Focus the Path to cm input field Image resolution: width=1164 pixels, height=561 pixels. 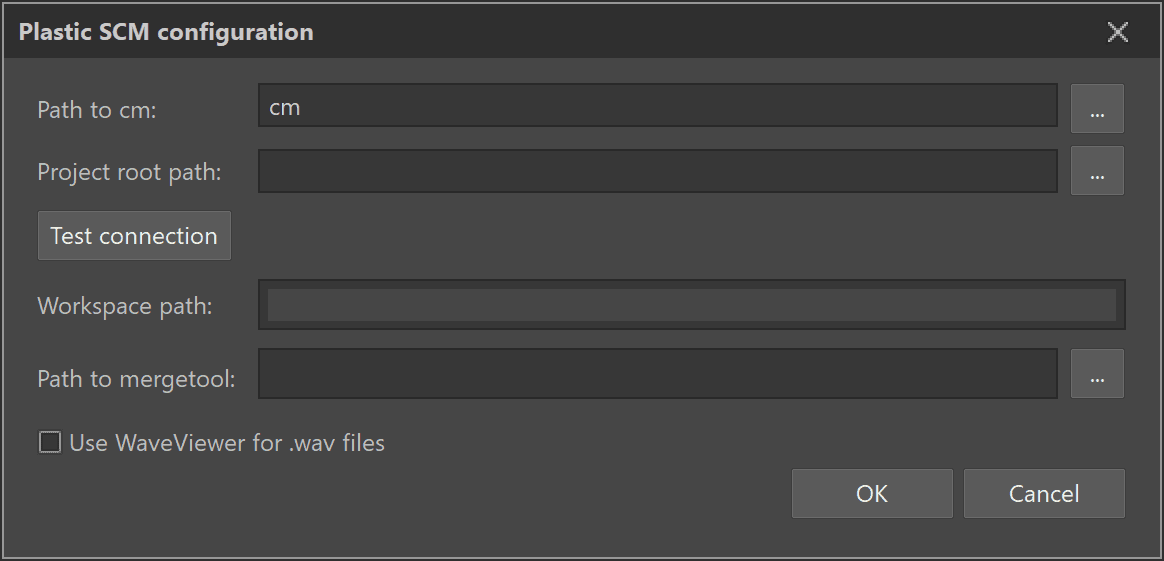click(657, 106)
